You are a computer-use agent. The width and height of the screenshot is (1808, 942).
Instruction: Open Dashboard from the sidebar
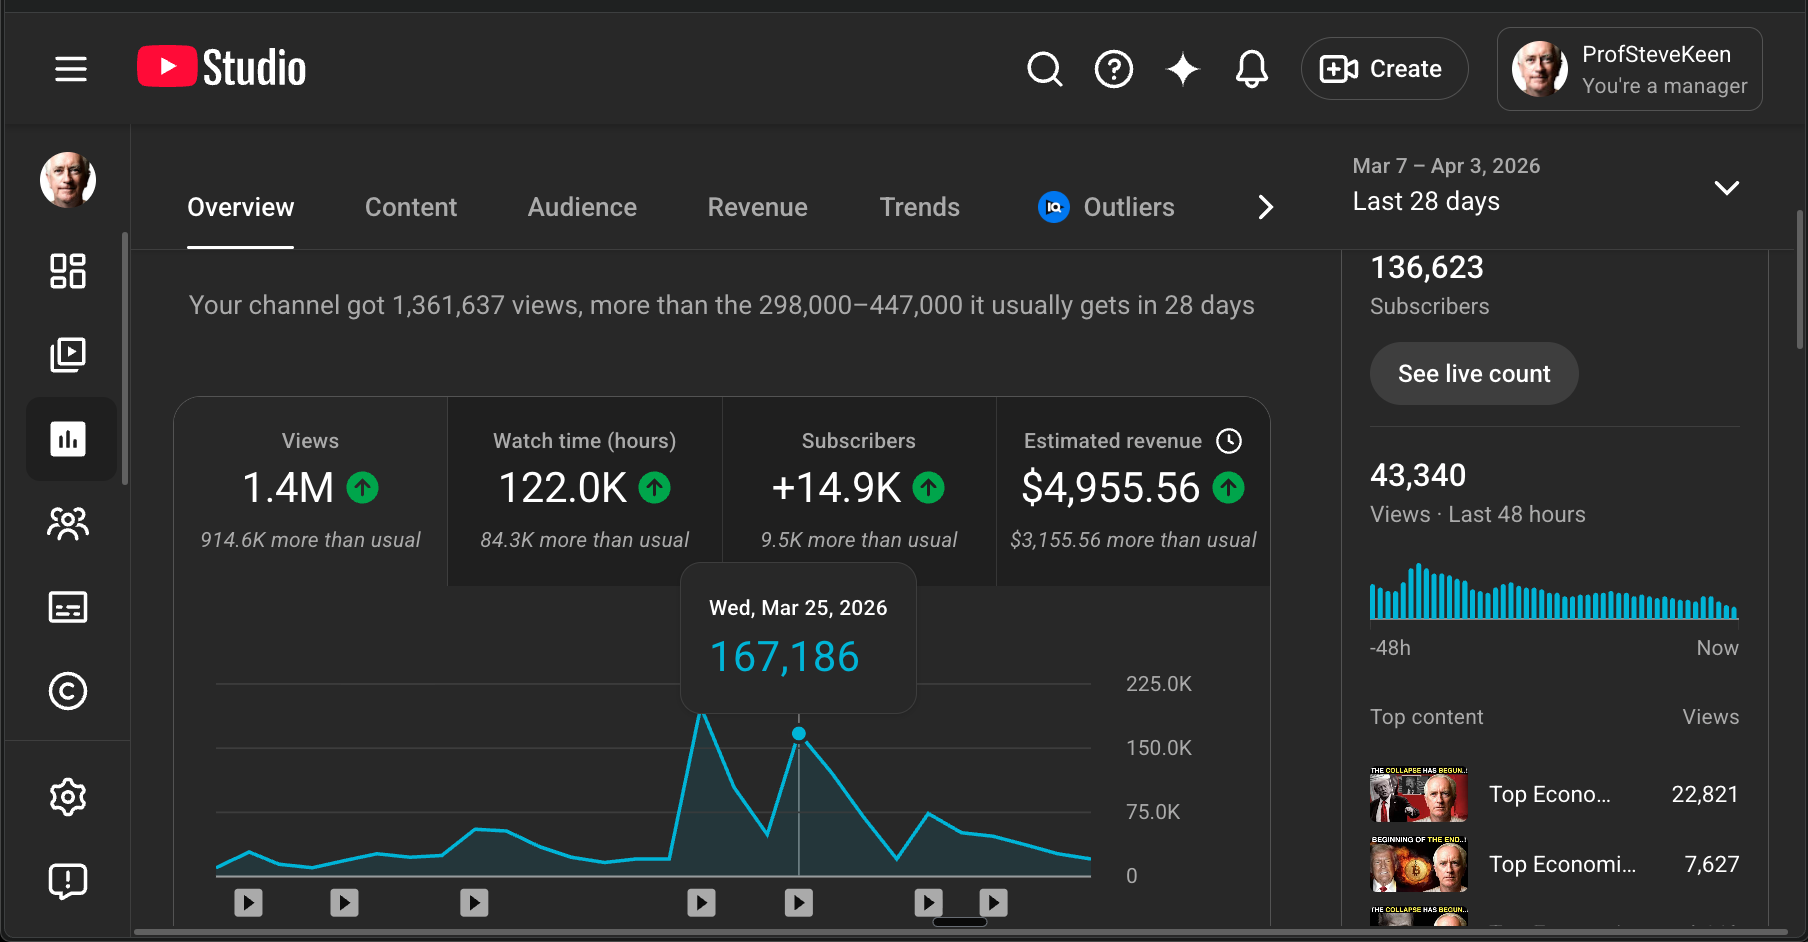point(68,271)
